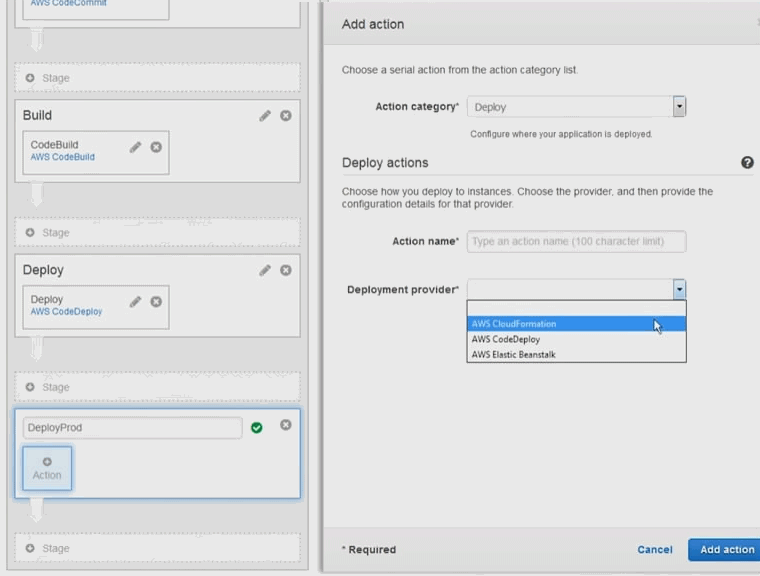Open the AWS CodeBuild link
Screen dimensions: 760x576
click(x=63, y=157)
